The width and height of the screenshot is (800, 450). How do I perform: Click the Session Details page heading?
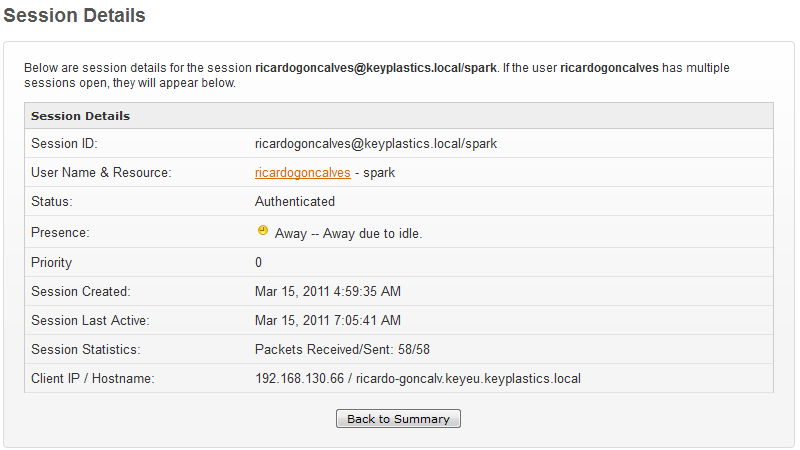(74, 16)
